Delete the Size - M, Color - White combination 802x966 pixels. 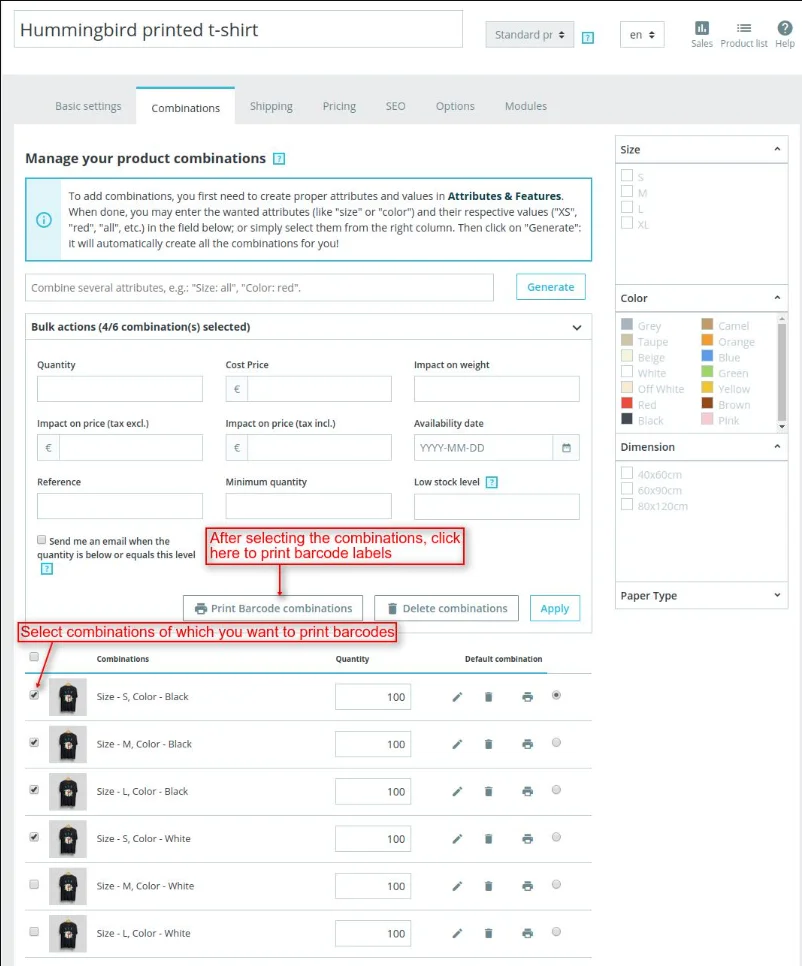488,886
